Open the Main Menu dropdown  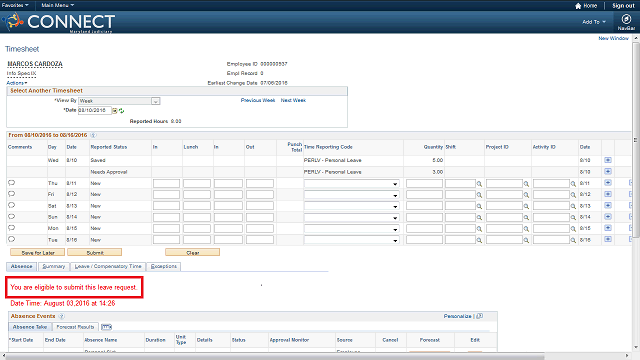(58, 5)
